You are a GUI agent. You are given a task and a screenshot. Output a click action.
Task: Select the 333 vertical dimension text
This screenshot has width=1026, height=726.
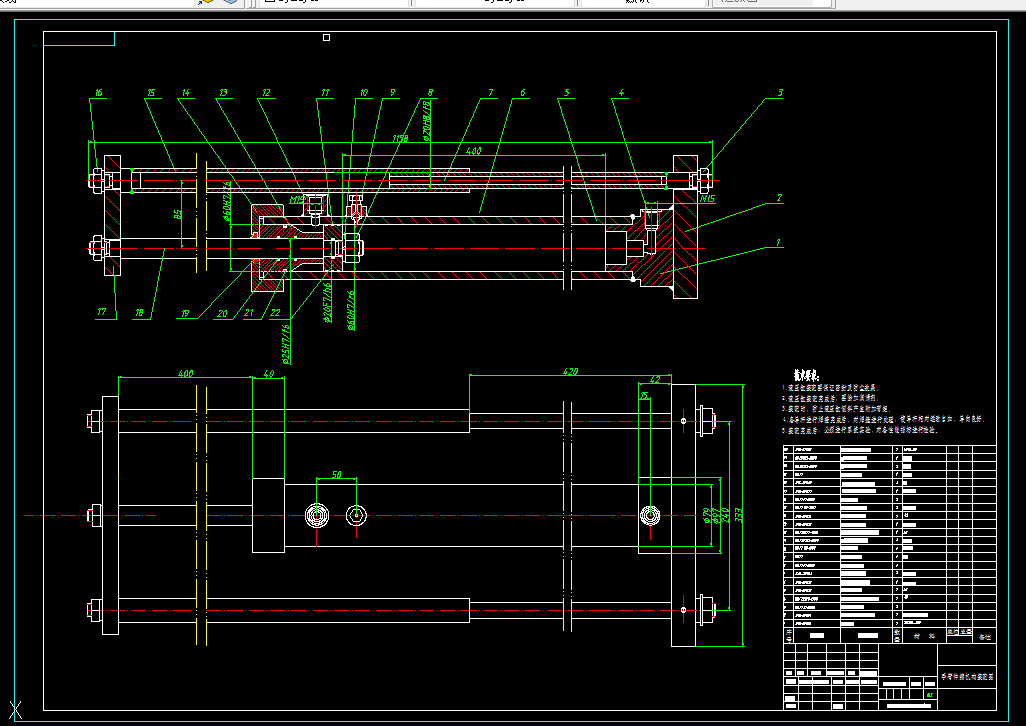(x=739, y=515)
